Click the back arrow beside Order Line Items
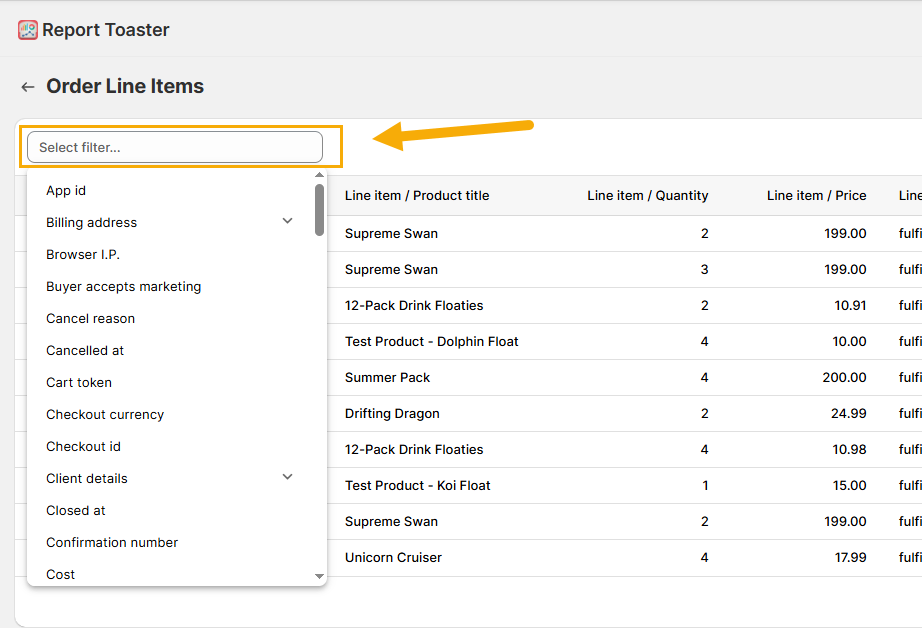Screen dimensions: 922x628 [x=28, y=87]
